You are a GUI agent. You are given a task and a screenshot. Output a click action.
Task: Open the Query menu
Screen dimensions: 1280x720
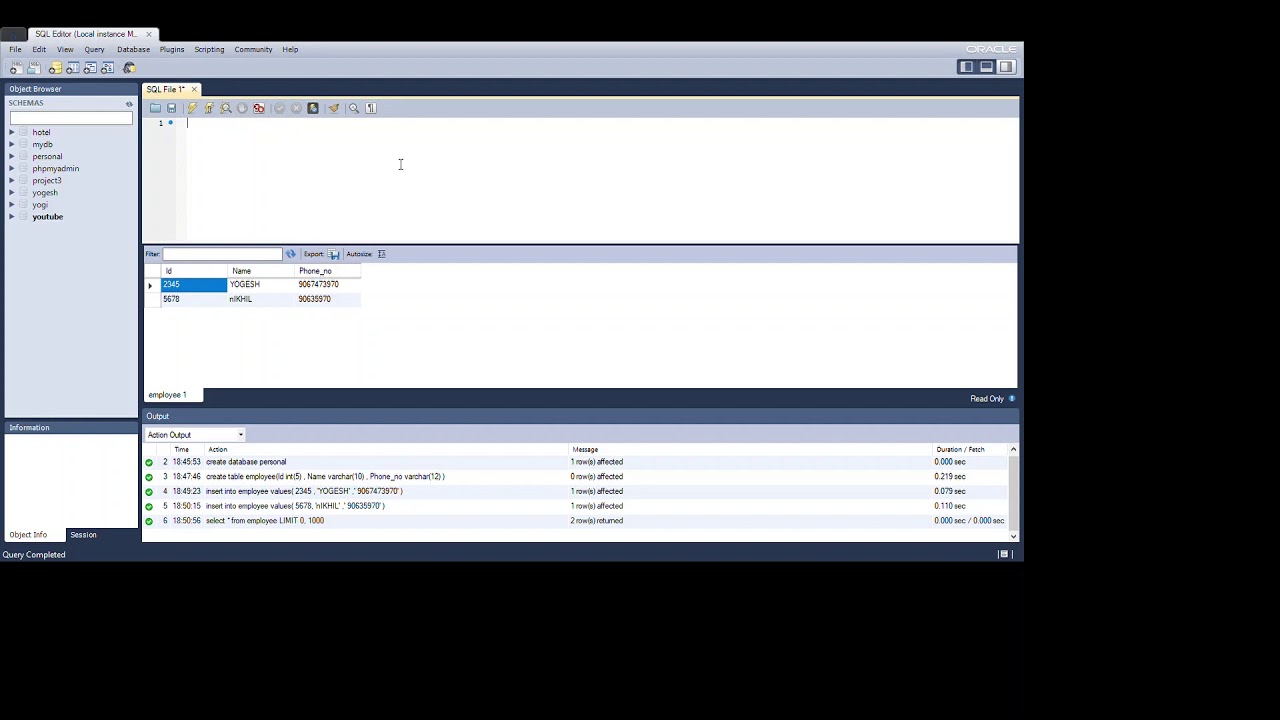94,49
